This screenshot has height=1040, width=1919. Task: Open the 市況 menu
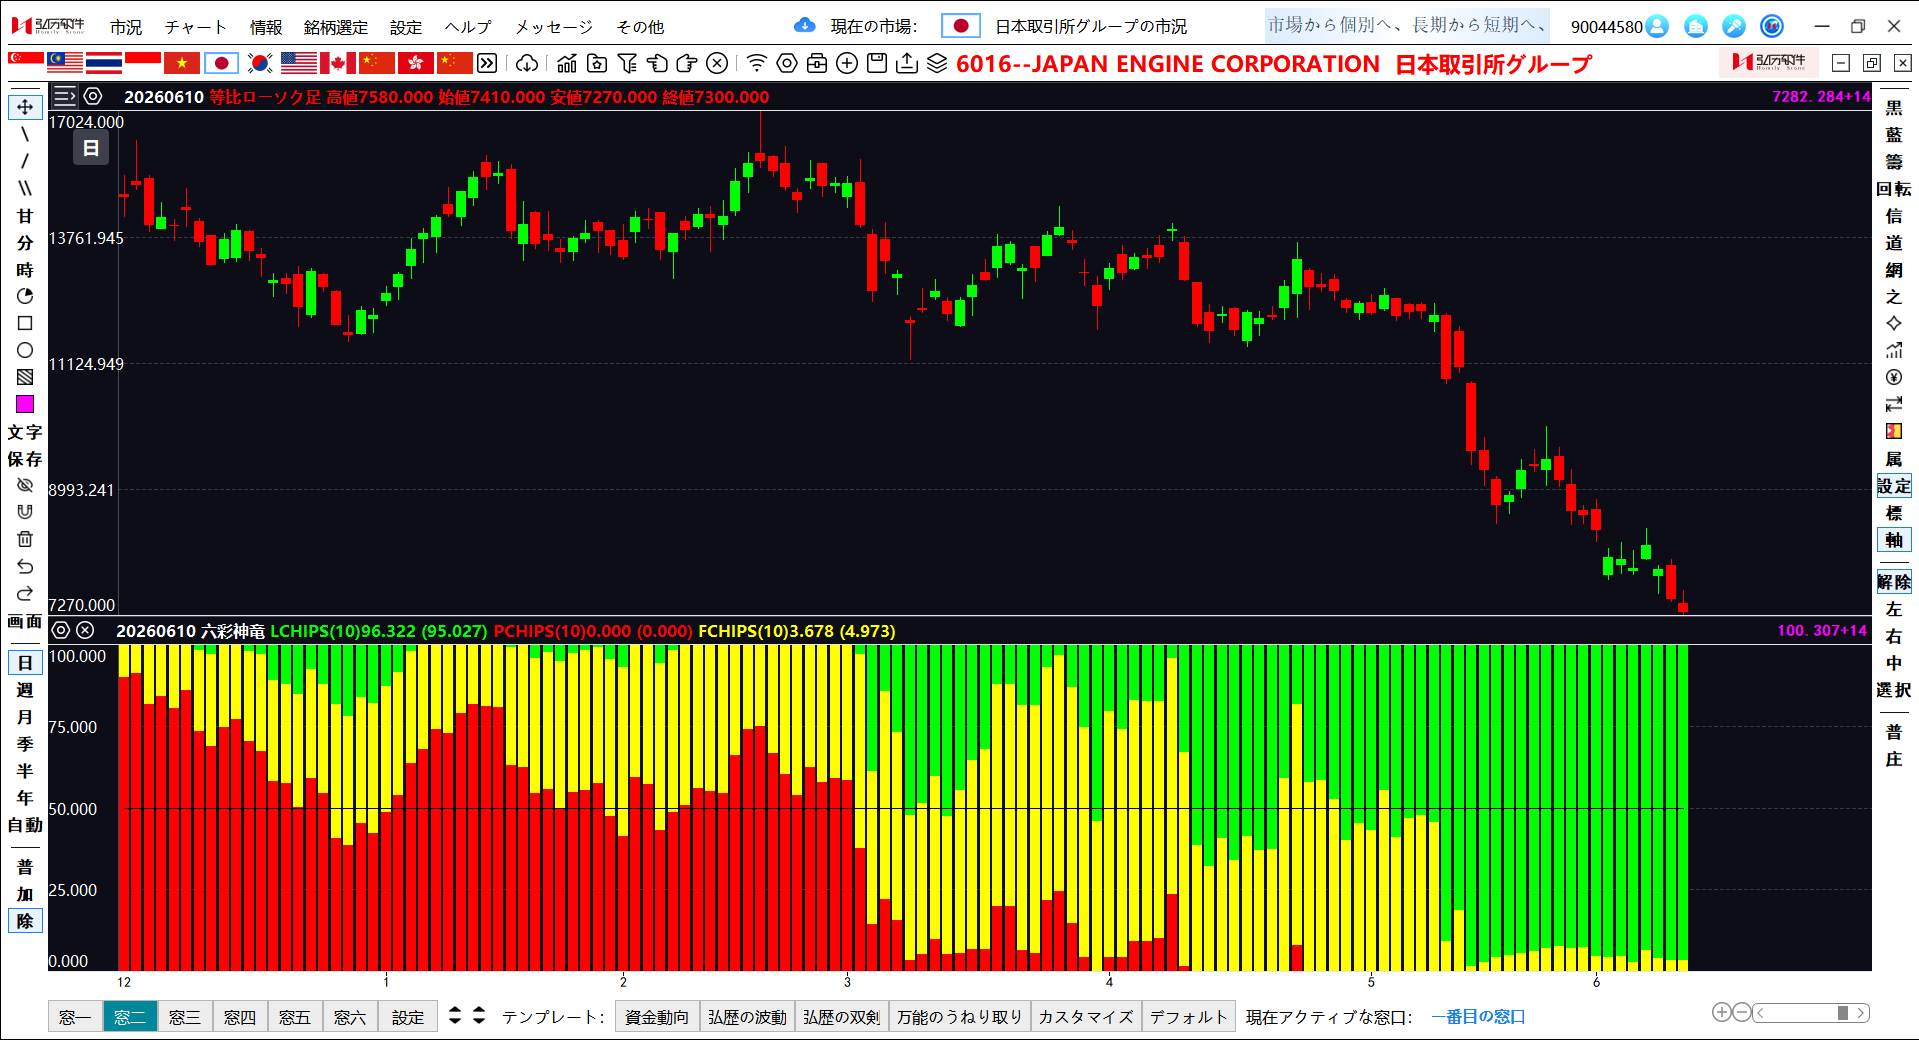(x=126, y=27)
